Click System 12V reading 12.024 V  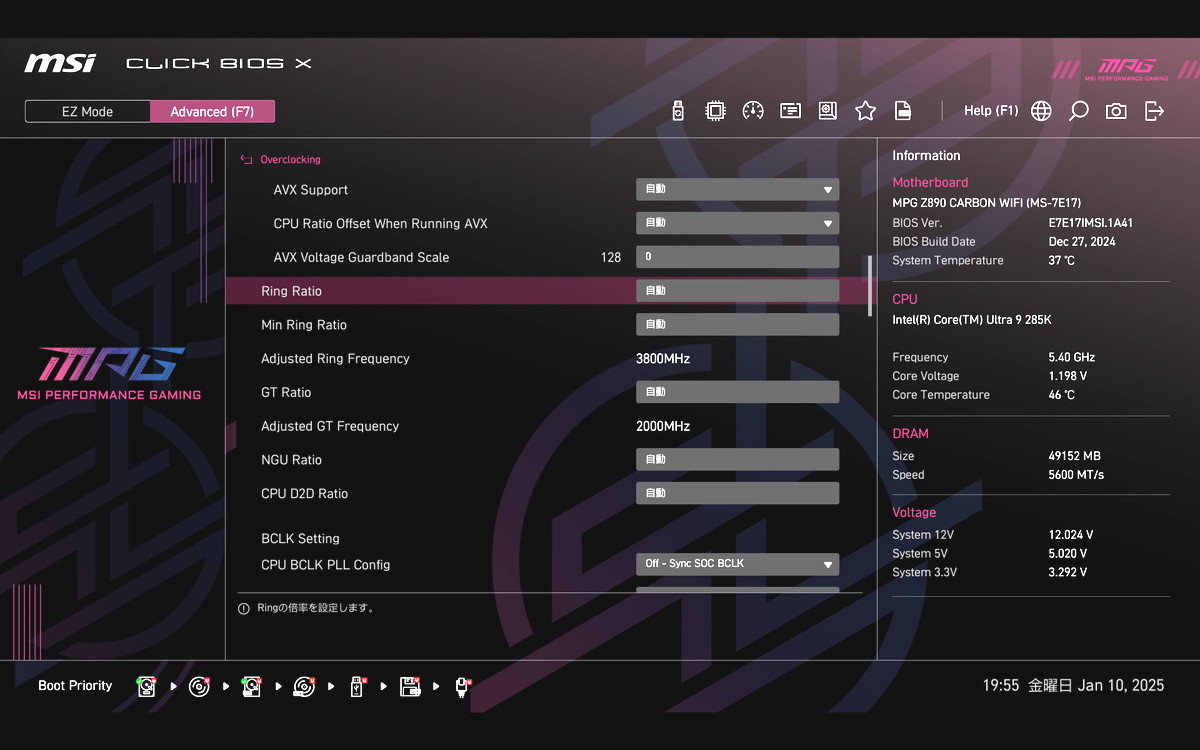click(x=1071, y=535)
